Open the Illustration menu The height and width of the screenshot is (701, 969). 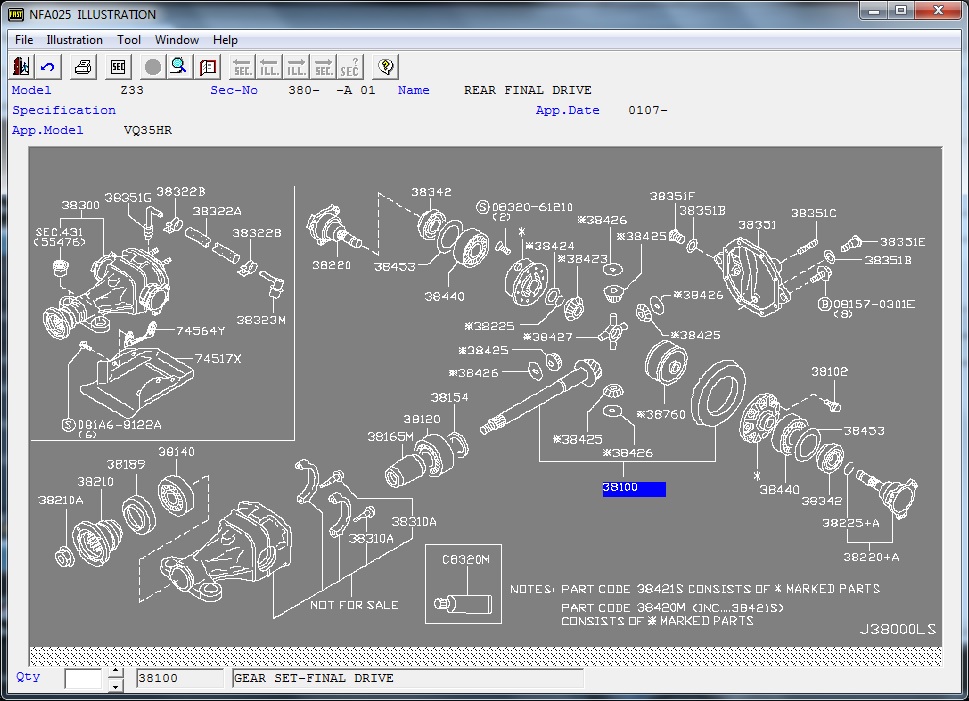(x=74, y=40)
